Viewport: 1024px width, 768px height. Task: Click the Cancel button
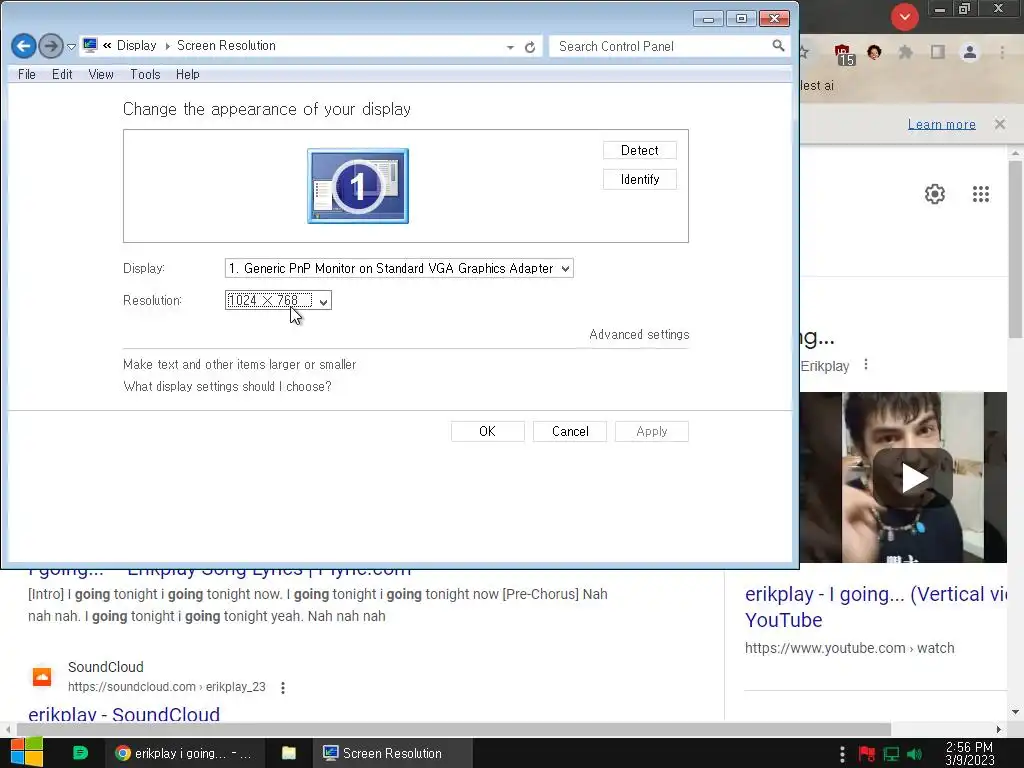pyautogui.click(x=570, y=432)
